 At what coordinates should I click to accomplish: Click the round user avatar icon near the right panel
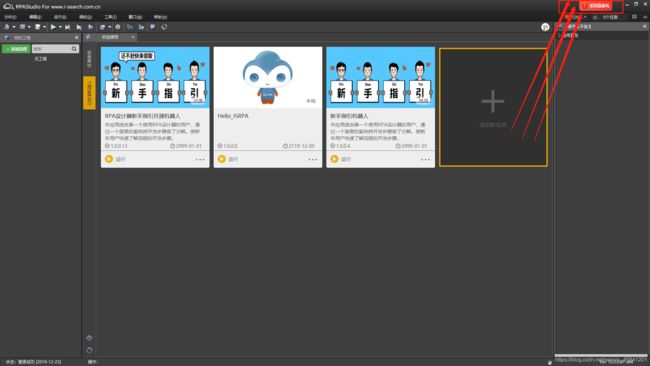[x=545, y=27]
